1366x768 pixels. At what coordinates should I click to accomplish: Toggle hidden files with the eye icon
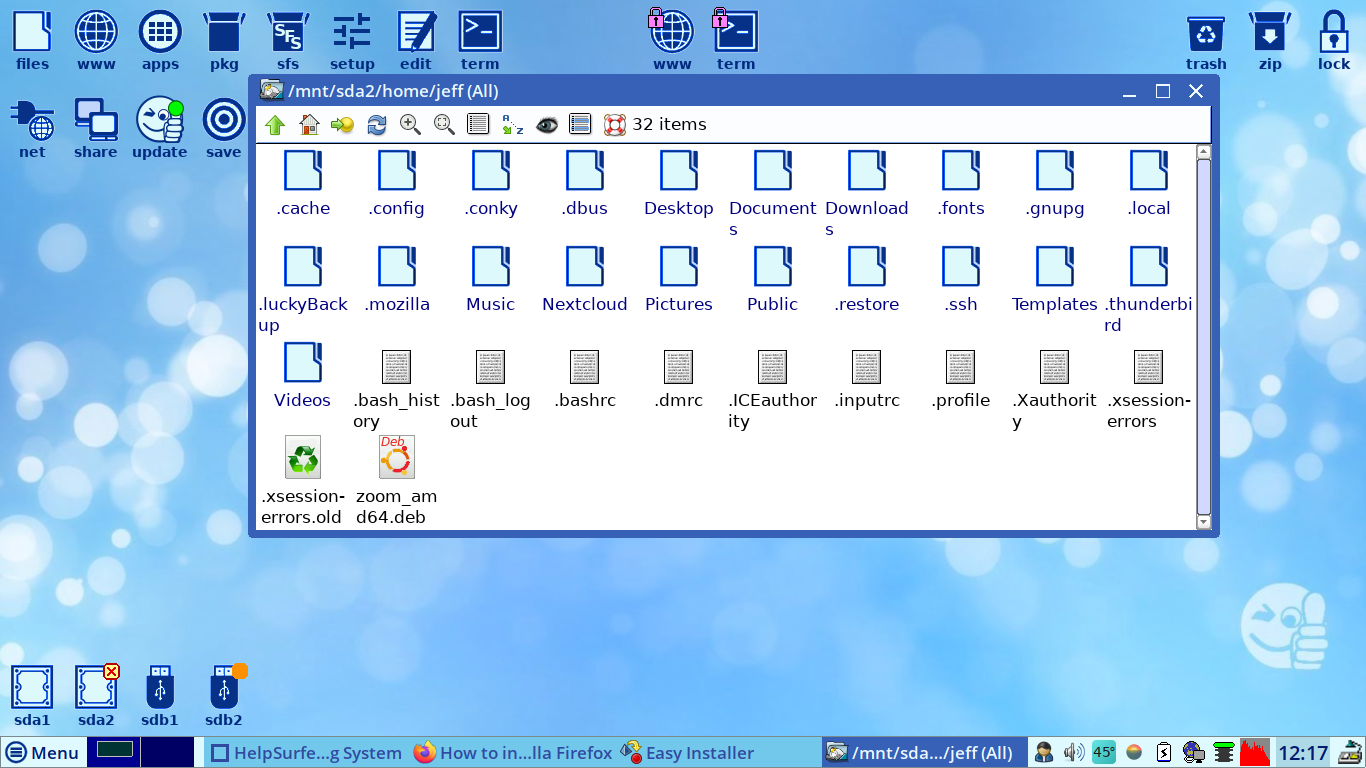546,124
